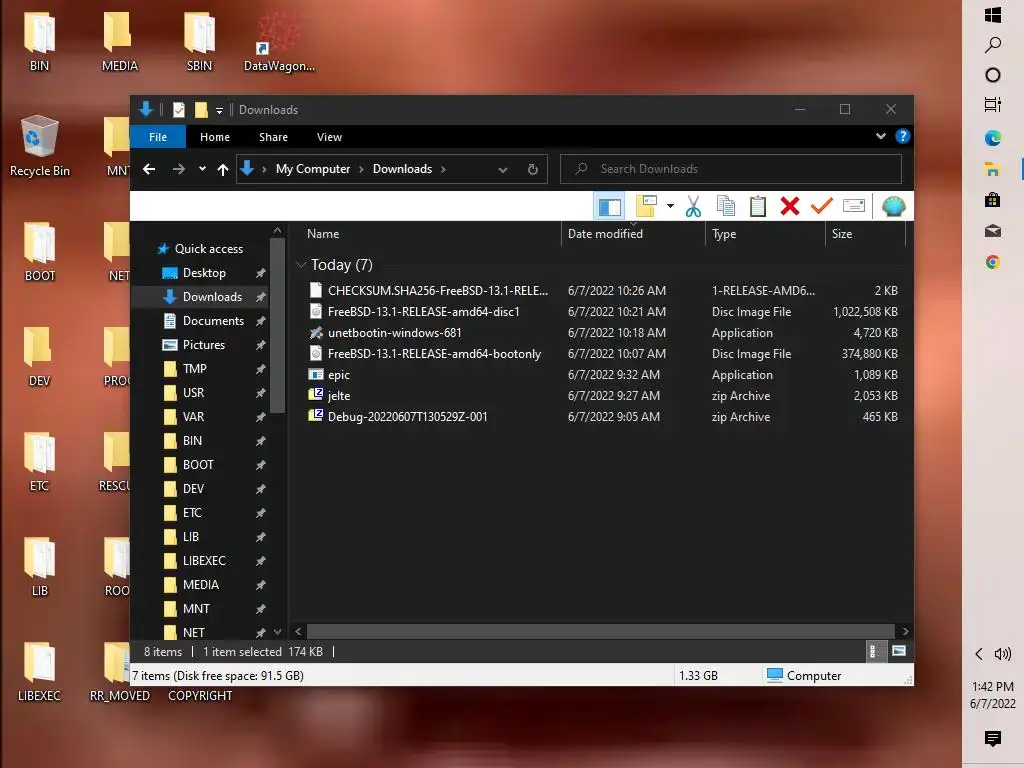Expand the ribbon with the chevron
1024x768 pixels.
[880, 136]
